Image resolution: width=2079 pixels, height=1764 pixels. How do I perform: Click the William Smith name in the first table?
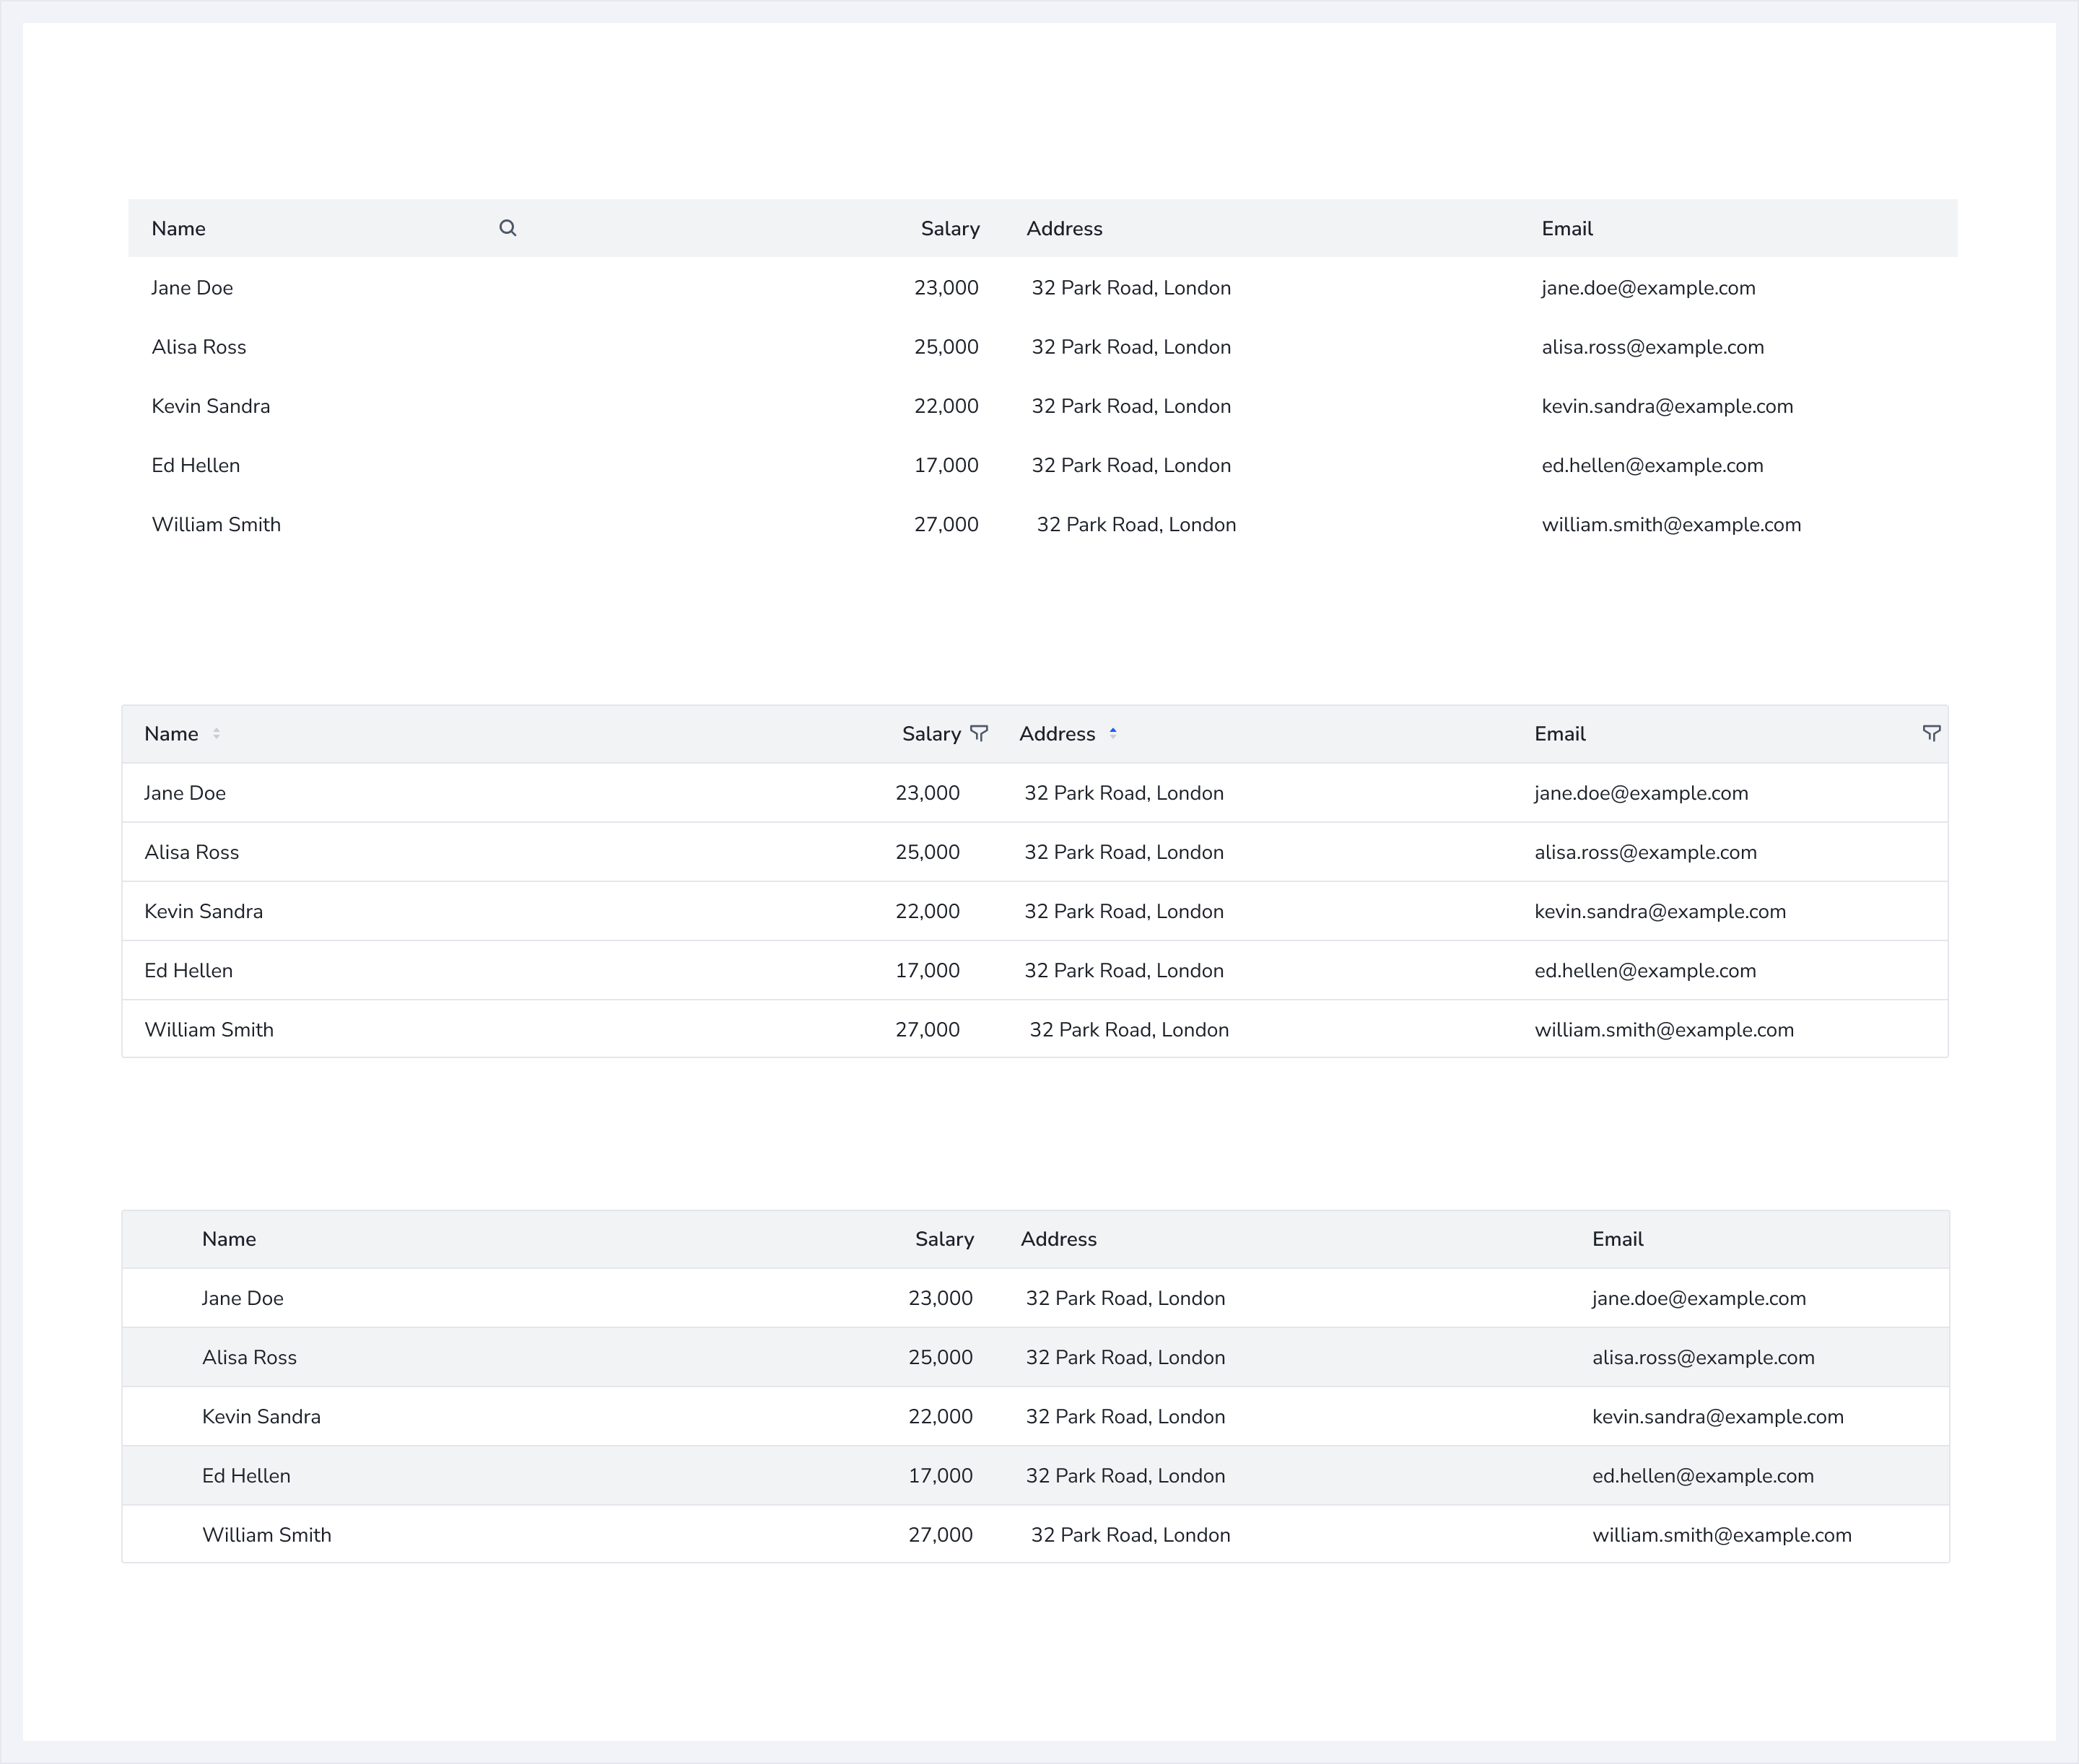pos(216,525)
